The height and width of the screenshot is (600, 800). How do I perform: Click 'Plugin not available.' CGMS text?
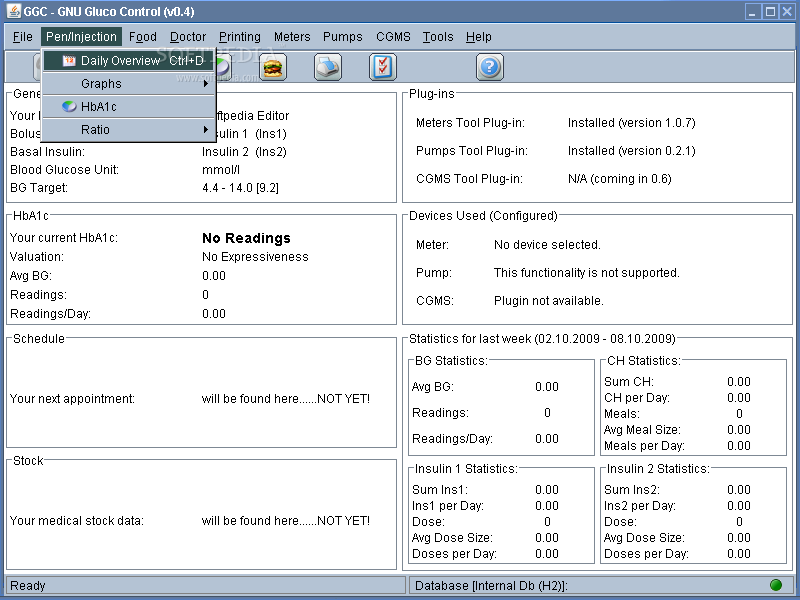[x=549, y=301]
